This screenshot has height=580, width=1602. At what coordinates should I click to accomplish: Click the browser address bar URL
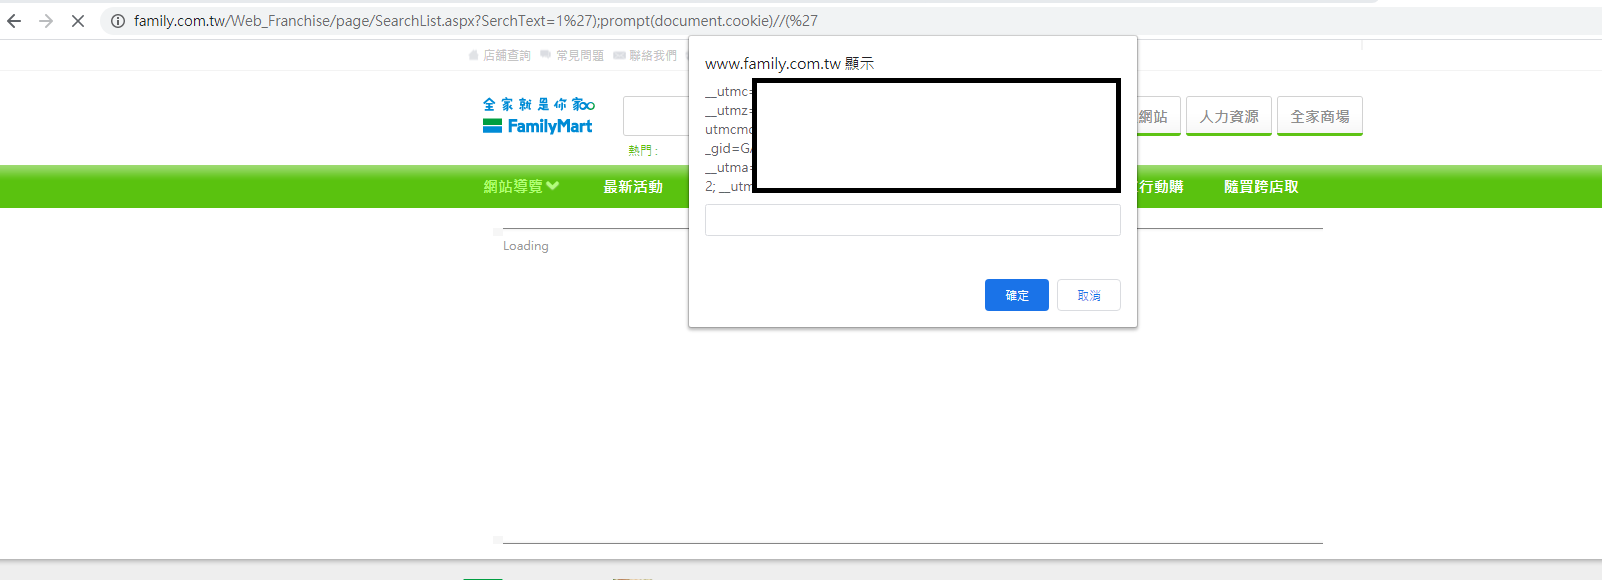click(x=476, y=21)
